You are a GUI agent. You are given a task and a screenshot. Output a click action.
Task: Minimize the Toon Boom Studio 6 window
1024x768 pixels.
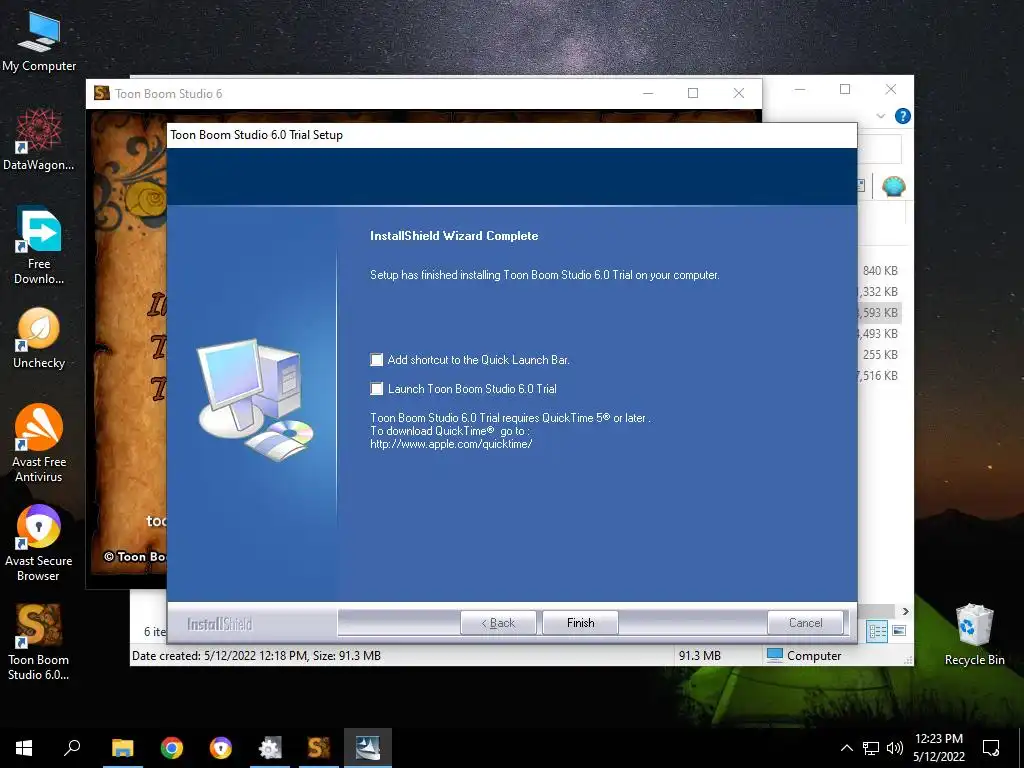tap(648, 93)
